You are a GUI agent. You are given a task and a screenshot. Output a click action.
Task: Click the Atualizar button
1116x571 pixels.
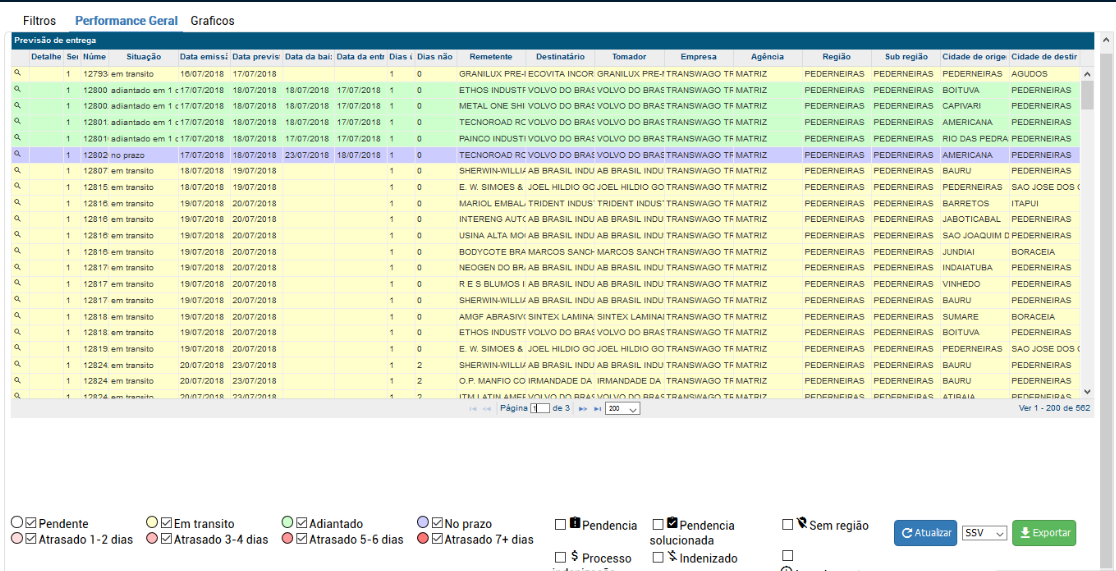coord(925,533)
